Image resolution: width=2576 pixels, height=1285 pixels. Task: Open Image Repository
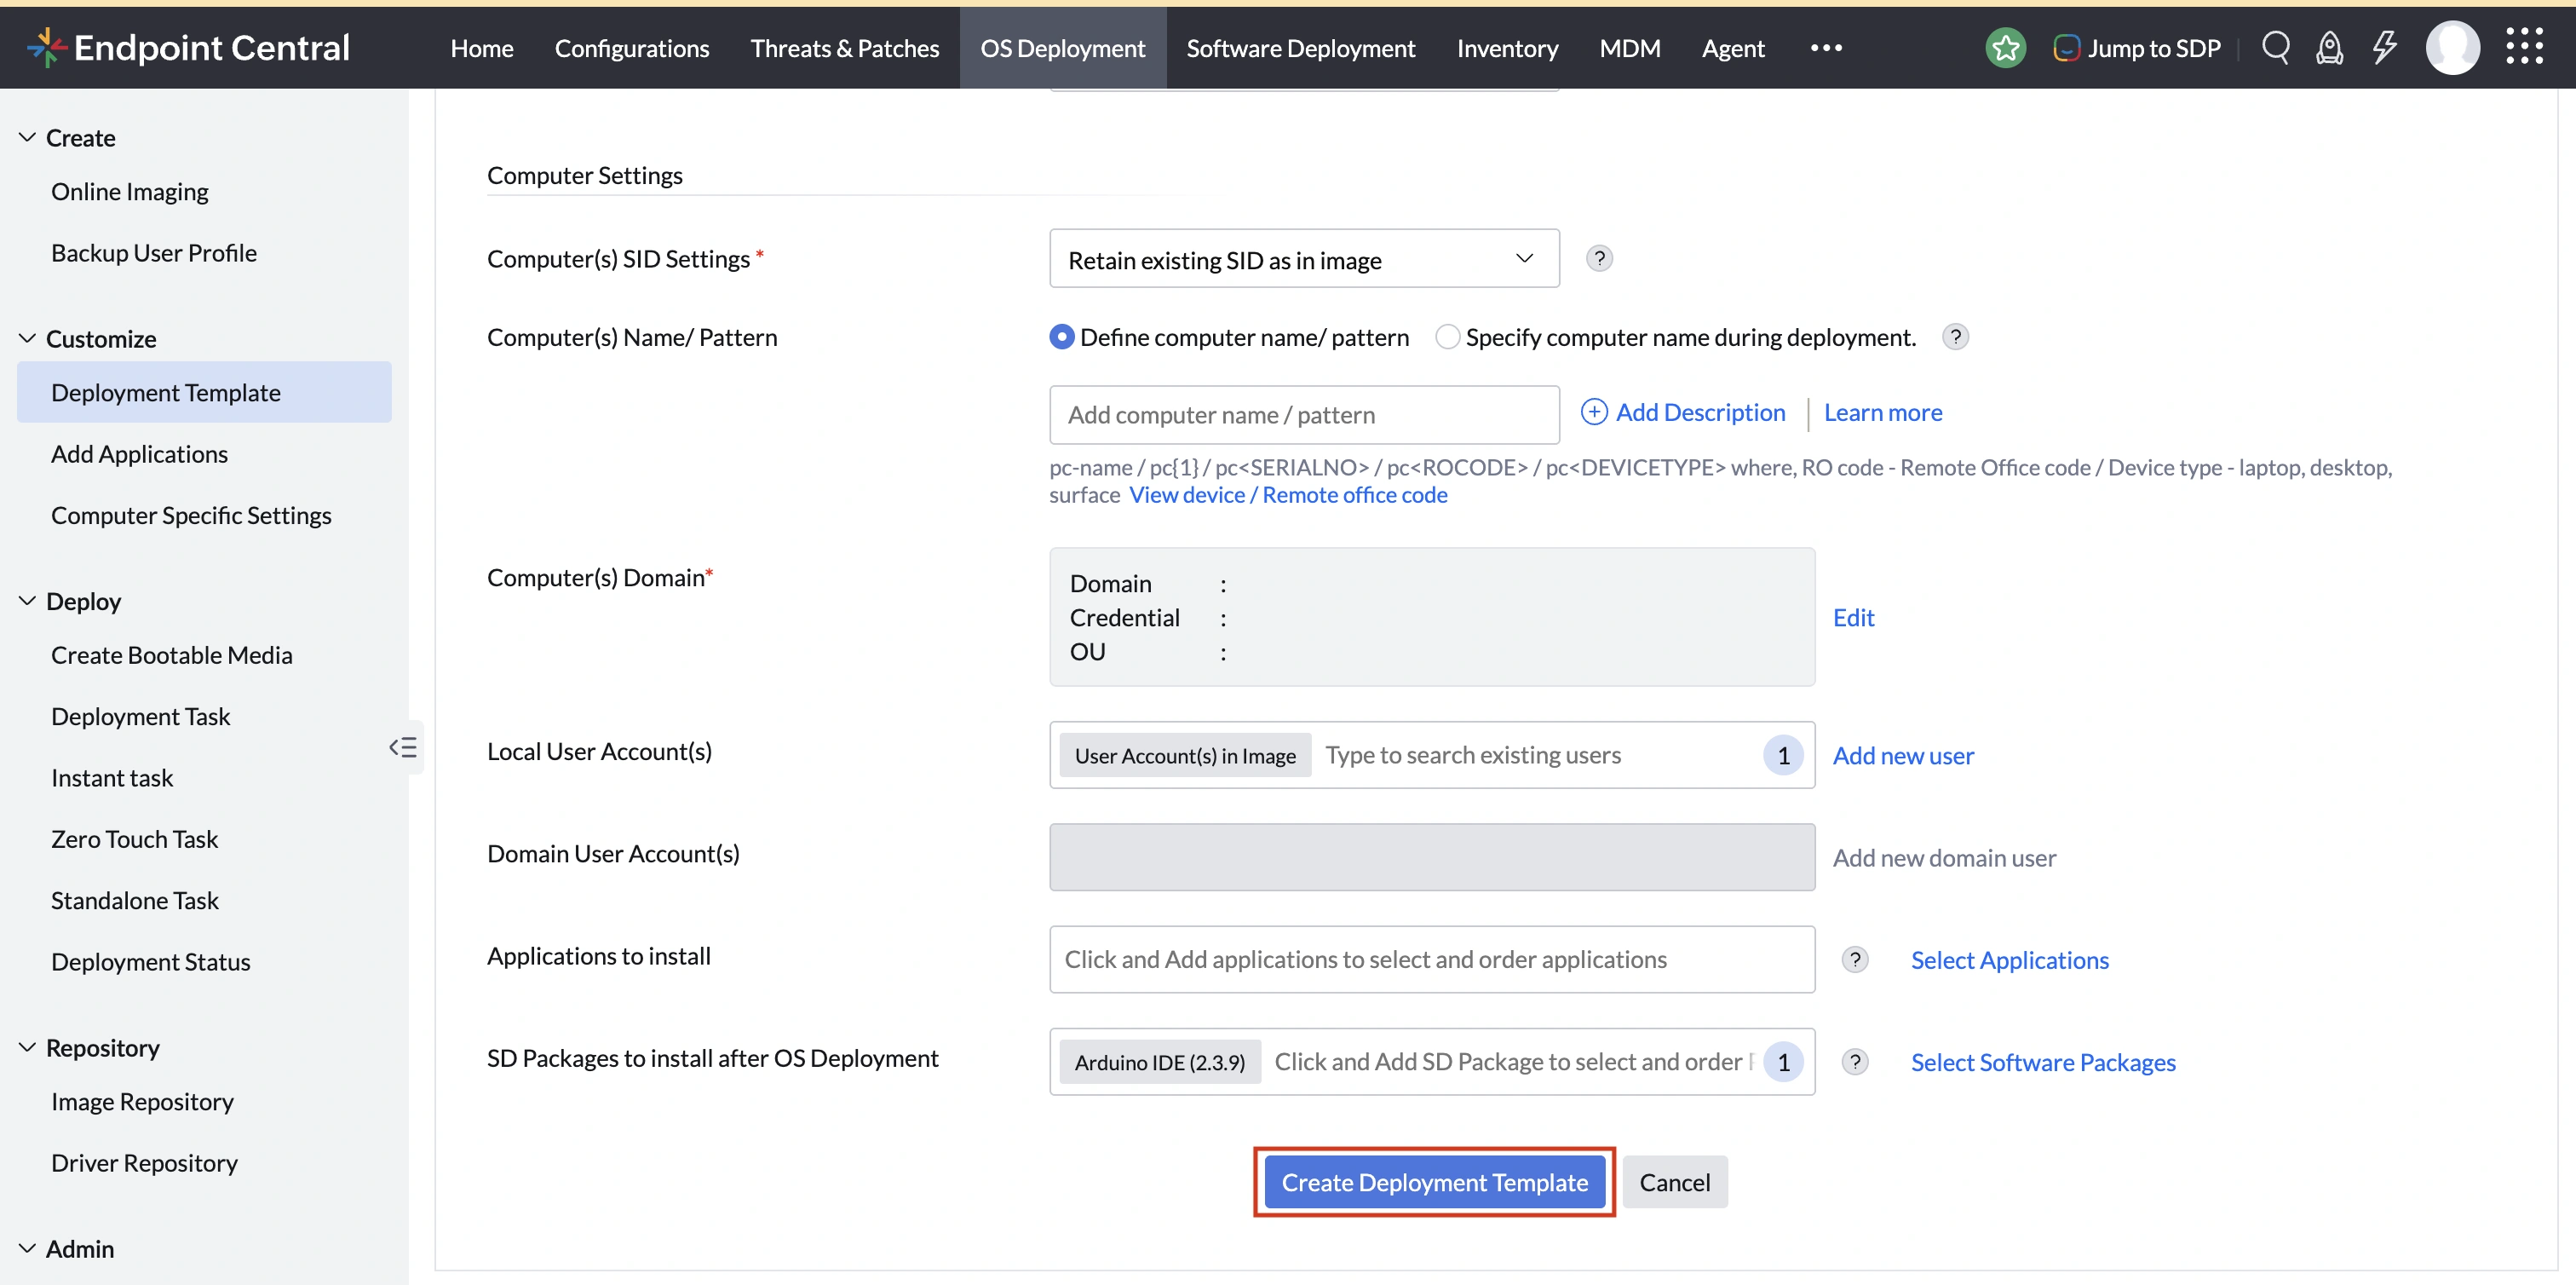[x=142, y=1101]
